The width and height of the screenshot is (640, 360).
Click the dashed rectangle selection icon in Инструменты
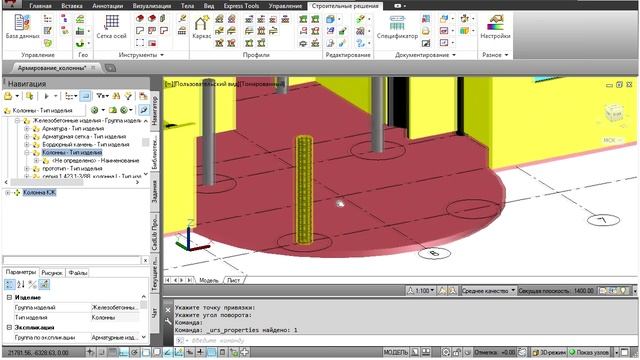pyautogui.click(x=140, y=42)
